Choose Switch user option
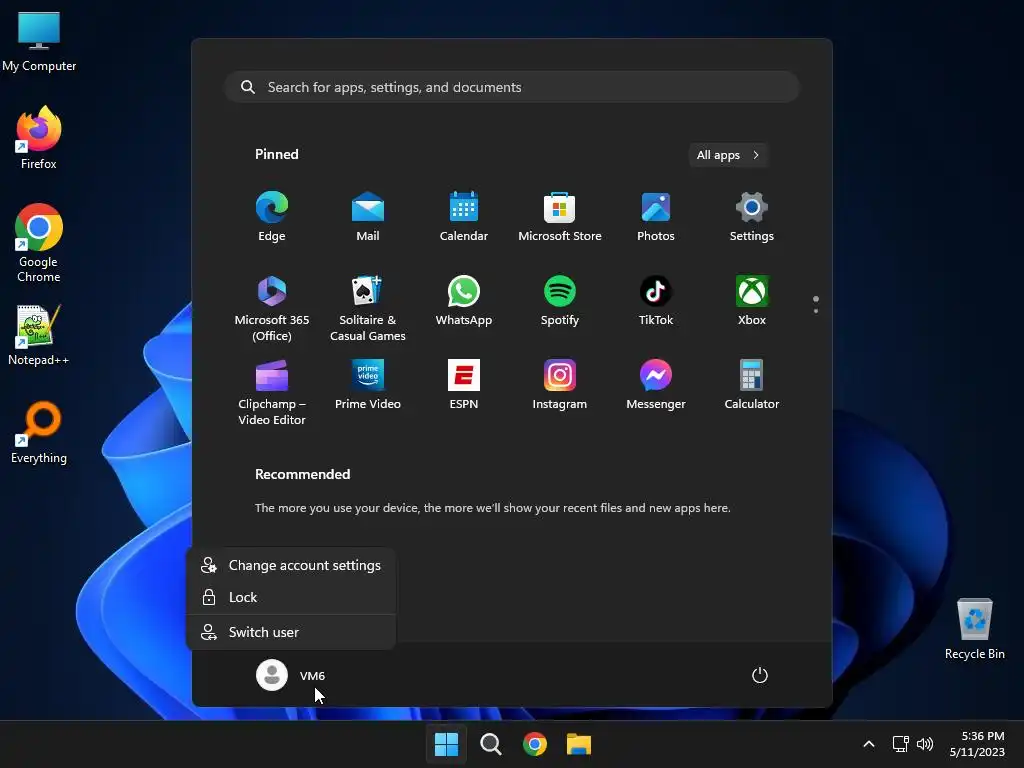This screenshot has height=768, width=1024. (x=291, y=632)
